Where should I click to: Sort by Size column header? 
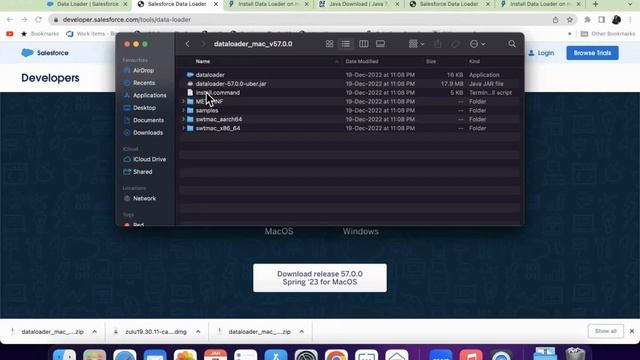click(431, 61)
